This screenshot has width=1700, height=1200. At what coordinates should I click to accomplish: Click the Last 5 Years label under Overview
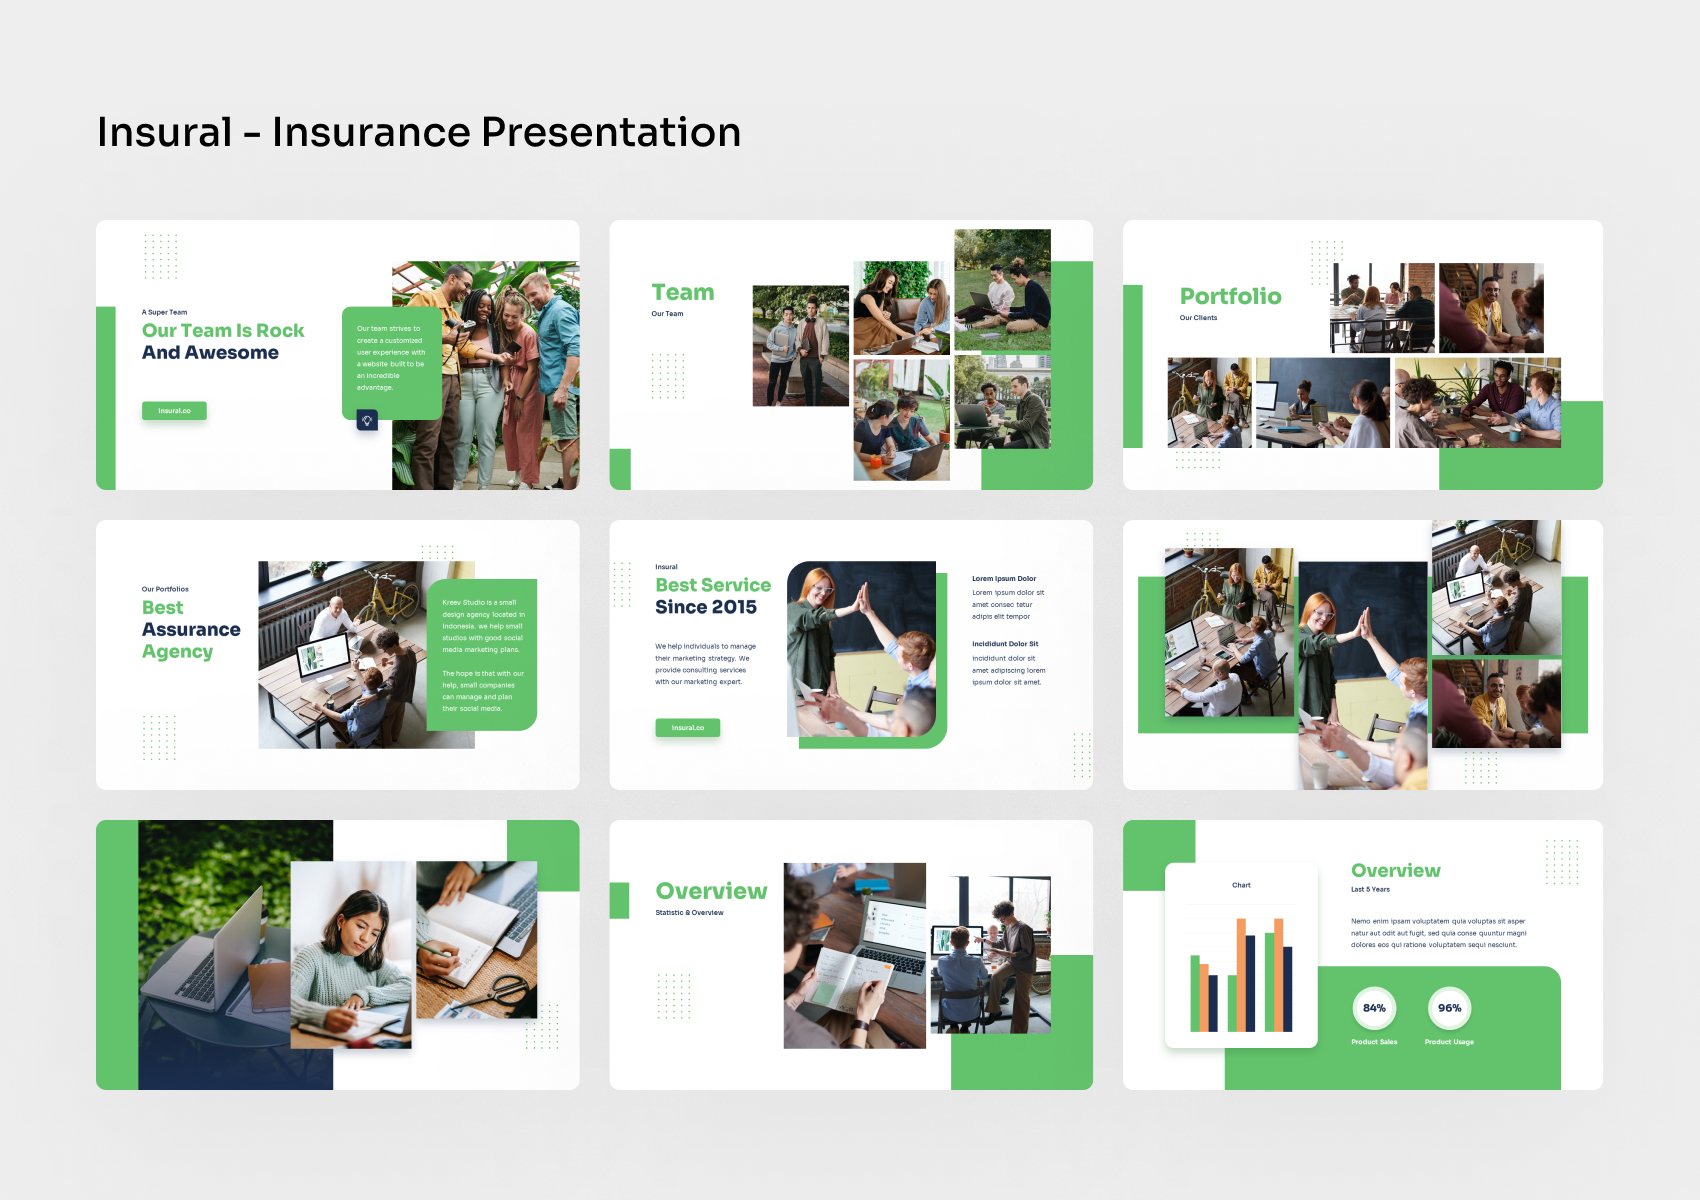click(1372, 888)
